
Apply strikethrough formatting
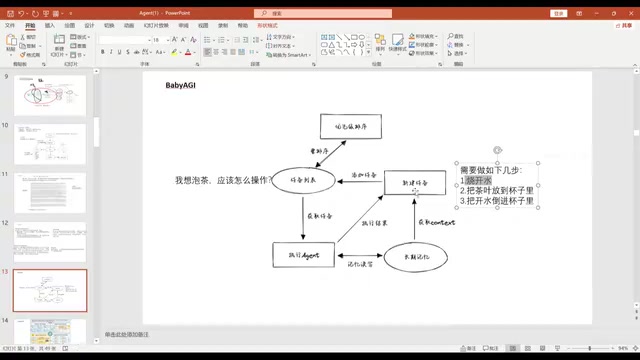click(136, 52)
